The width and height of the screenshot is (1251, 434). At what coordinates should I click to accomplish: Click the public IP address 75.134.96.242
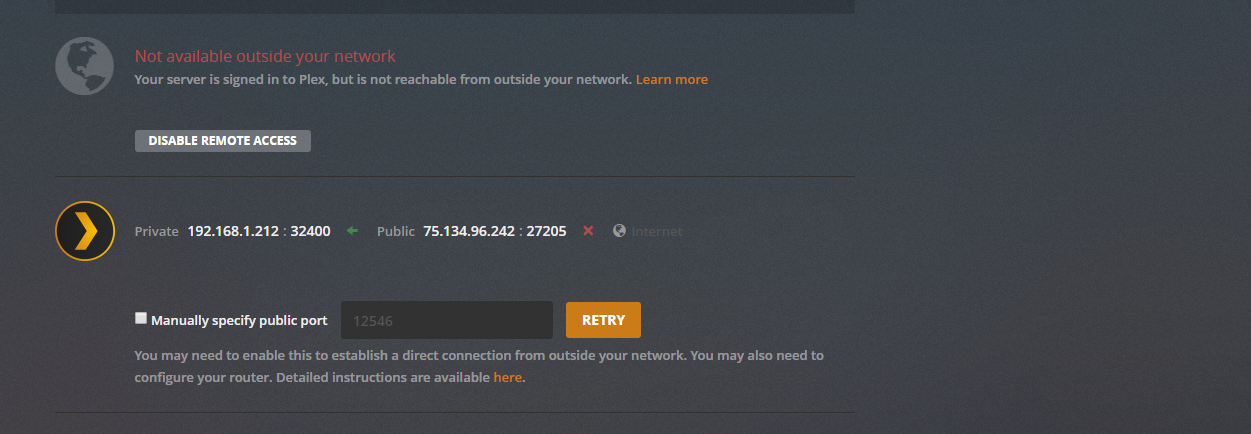tap(468, 231)
